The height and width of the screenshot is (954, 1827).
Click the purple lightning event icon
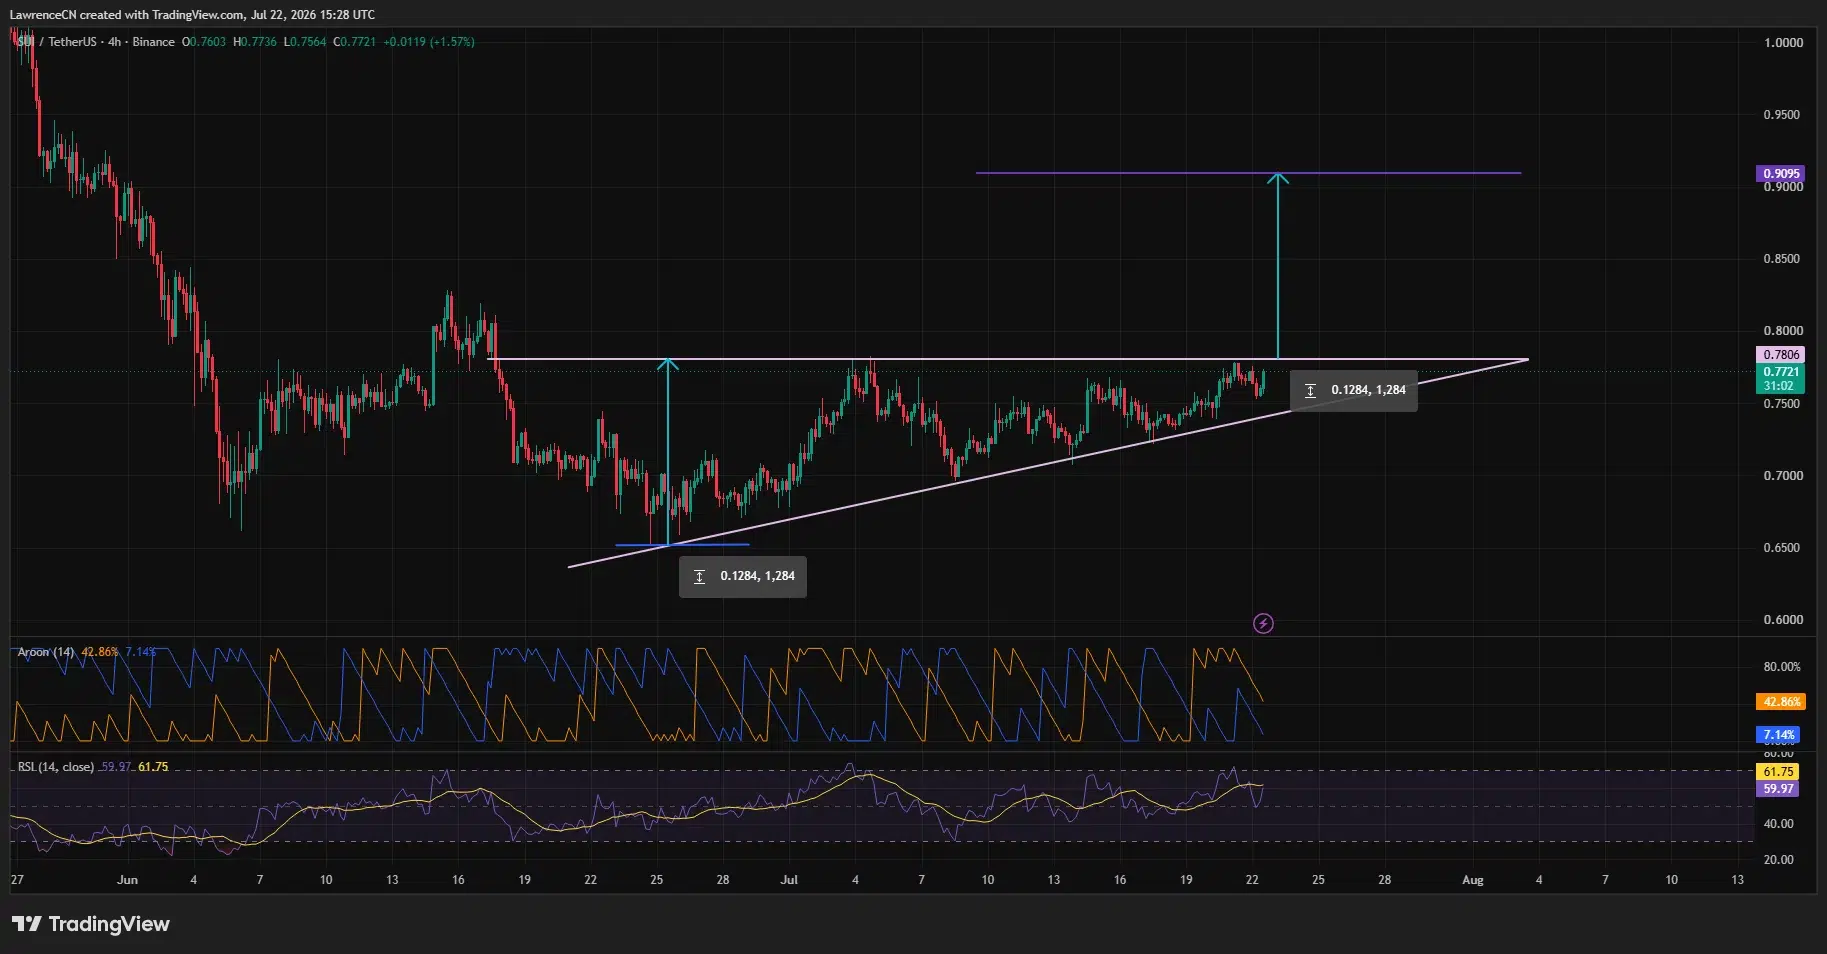pyautogui.click(x=1263, y=624)
